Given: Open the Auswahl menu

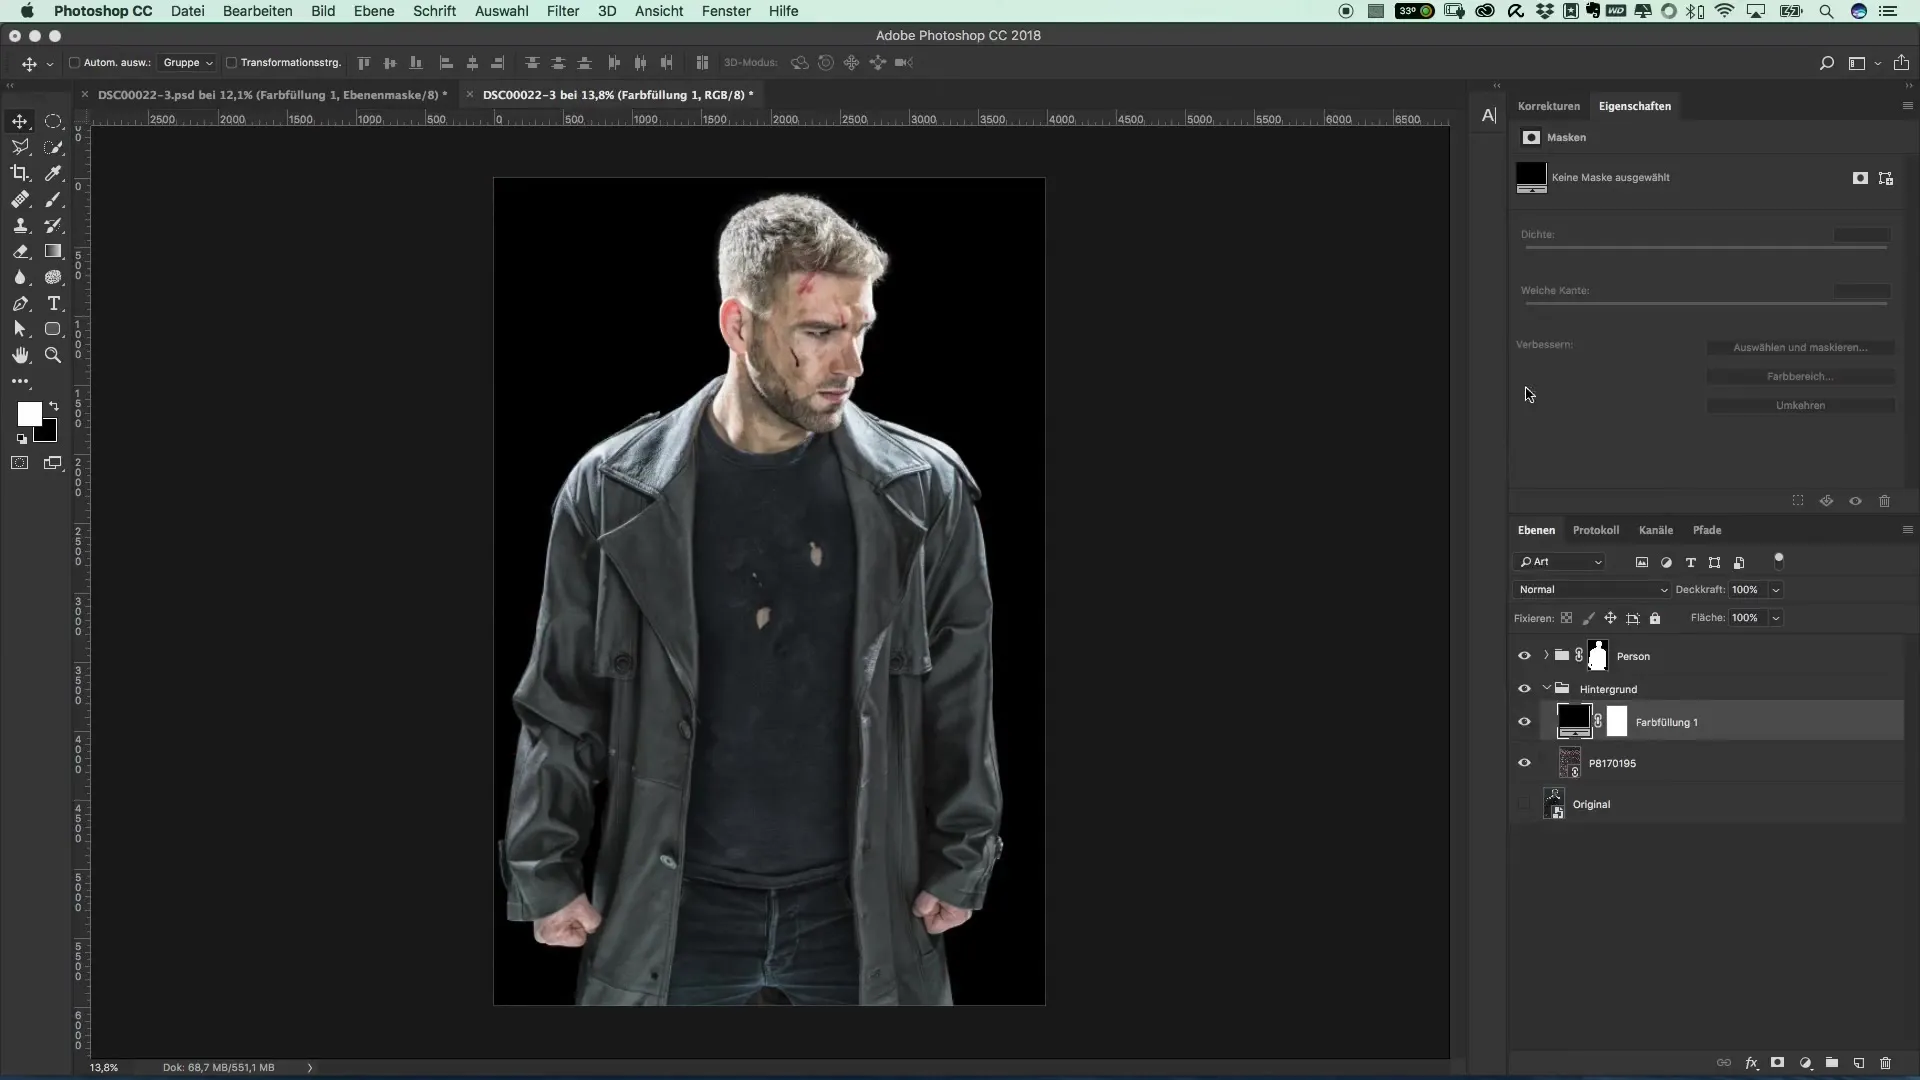Looking at the screenshot, I should coord(502,11).
